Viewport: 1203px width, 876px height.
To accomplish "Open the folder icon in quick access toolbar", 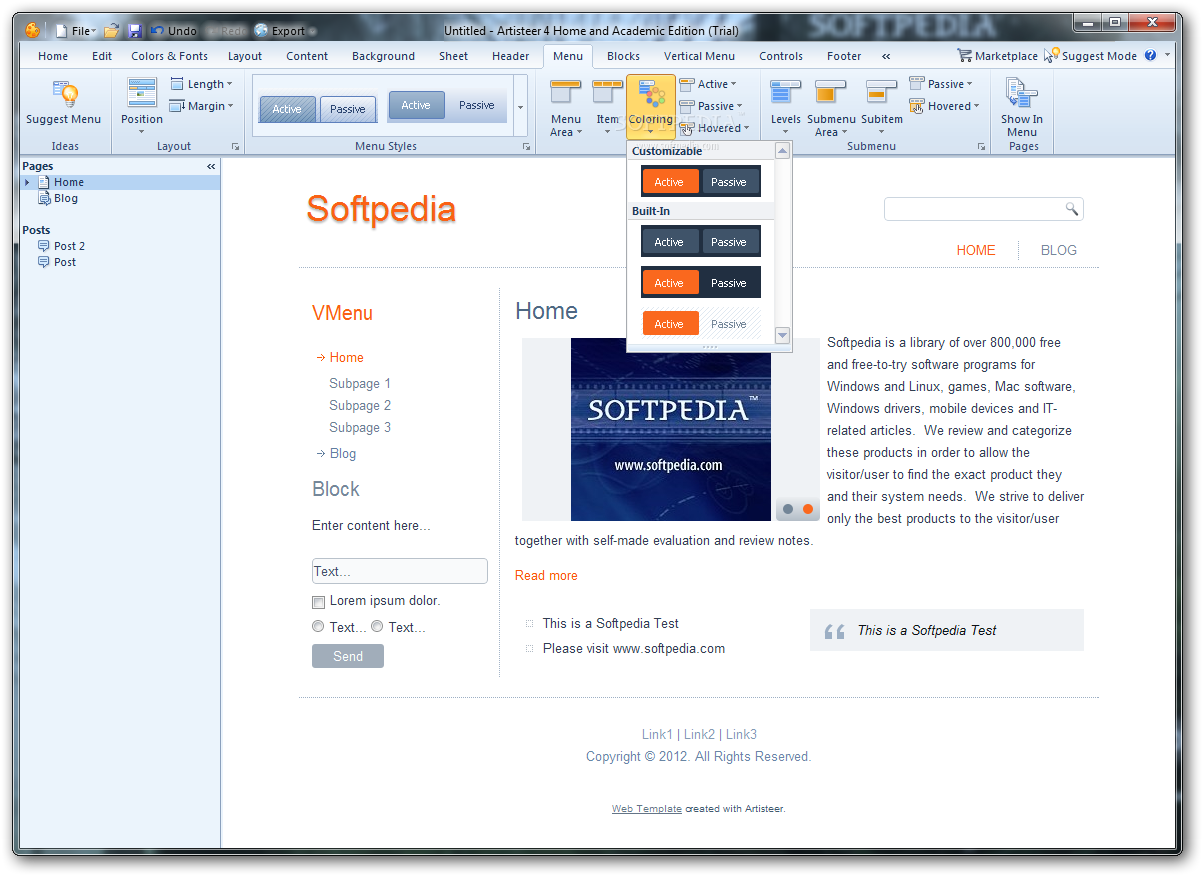I will click(112, 31).
